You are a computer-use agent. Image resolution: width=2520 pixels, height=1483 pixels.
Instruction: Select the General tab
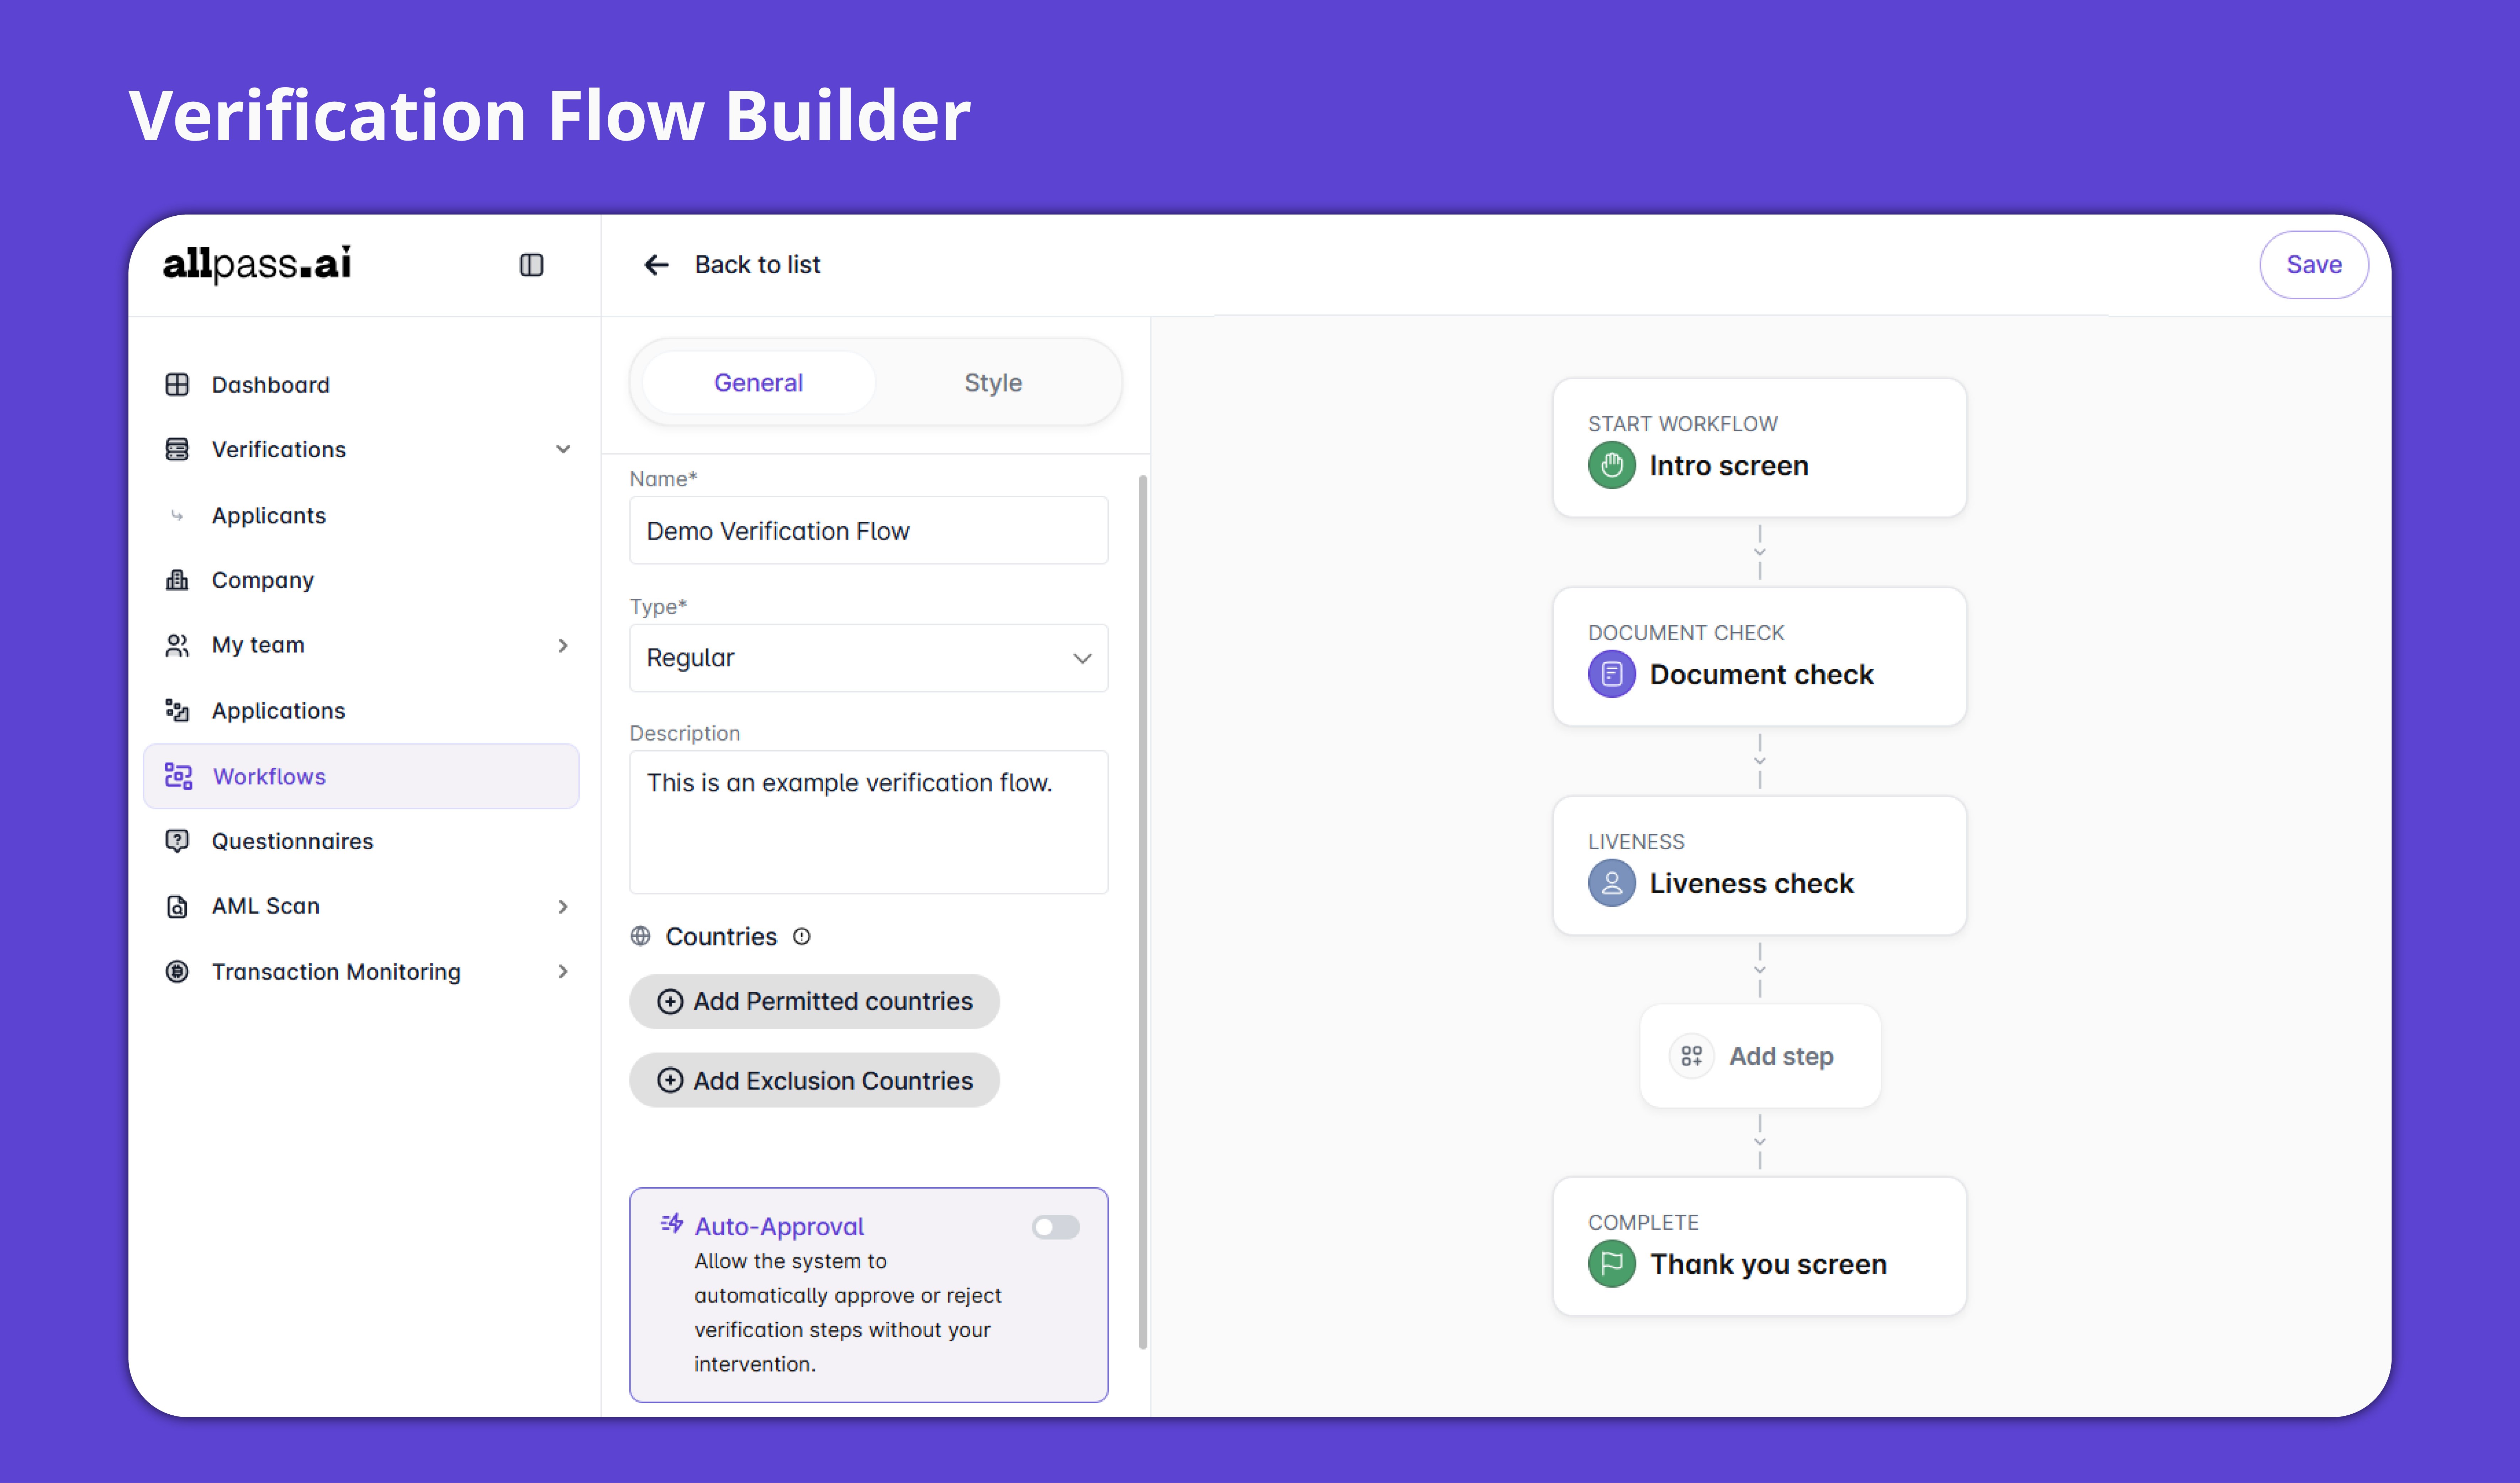pyautogui.click(x=758, y=383)
